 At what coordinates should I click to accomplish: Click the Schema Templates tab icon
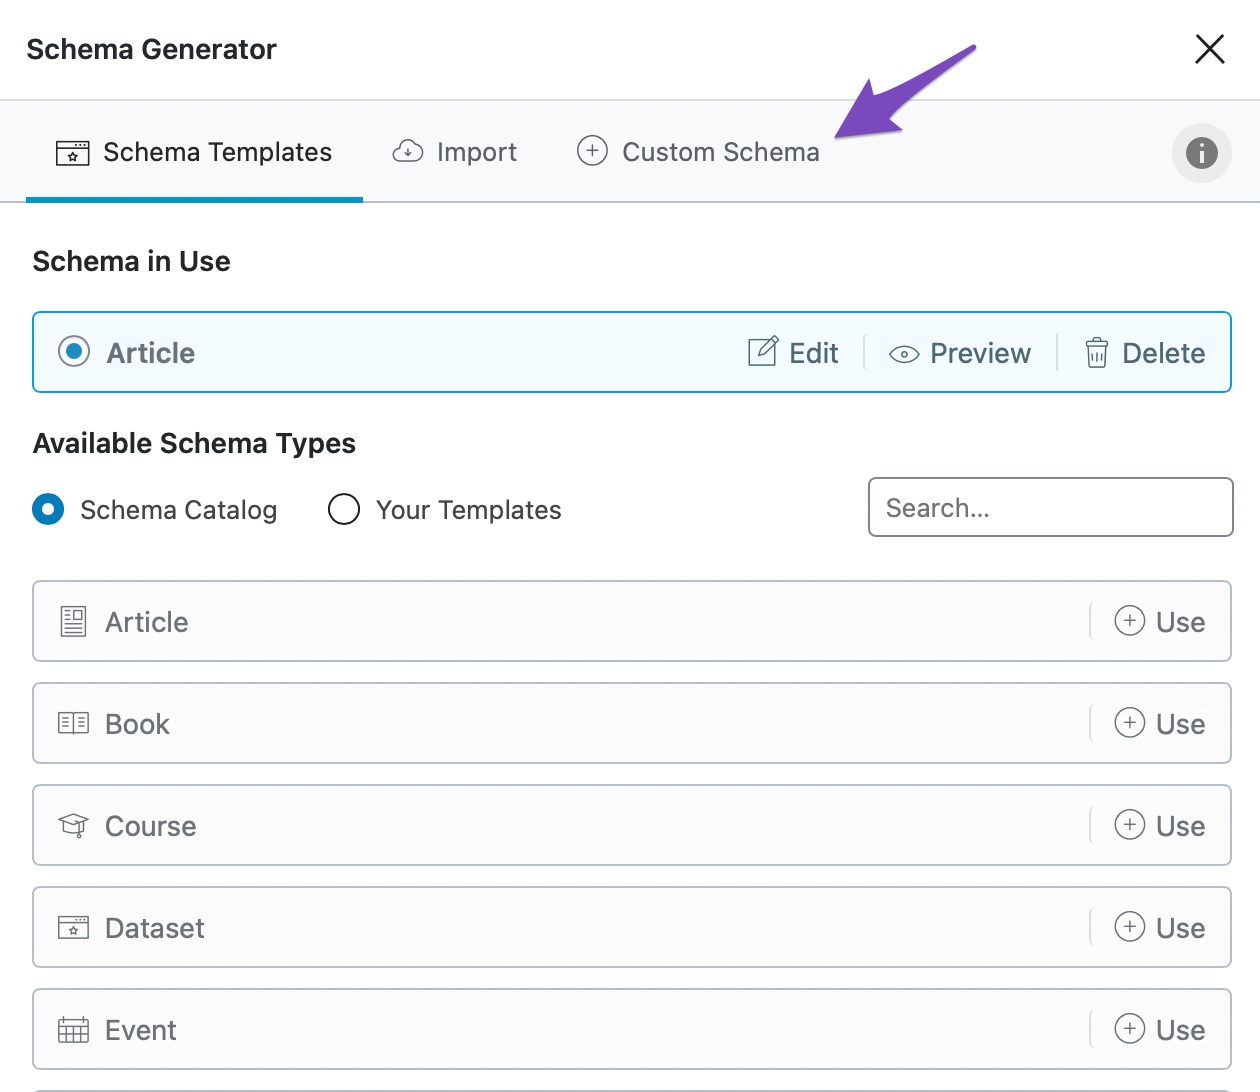click(72, 152)
